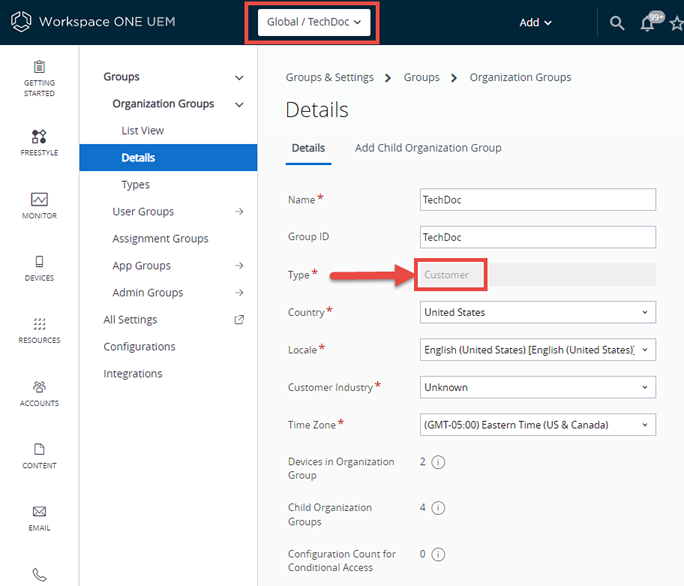Open the Email section icon
This screenshot has width=684, height=586.
pos(39,511)
